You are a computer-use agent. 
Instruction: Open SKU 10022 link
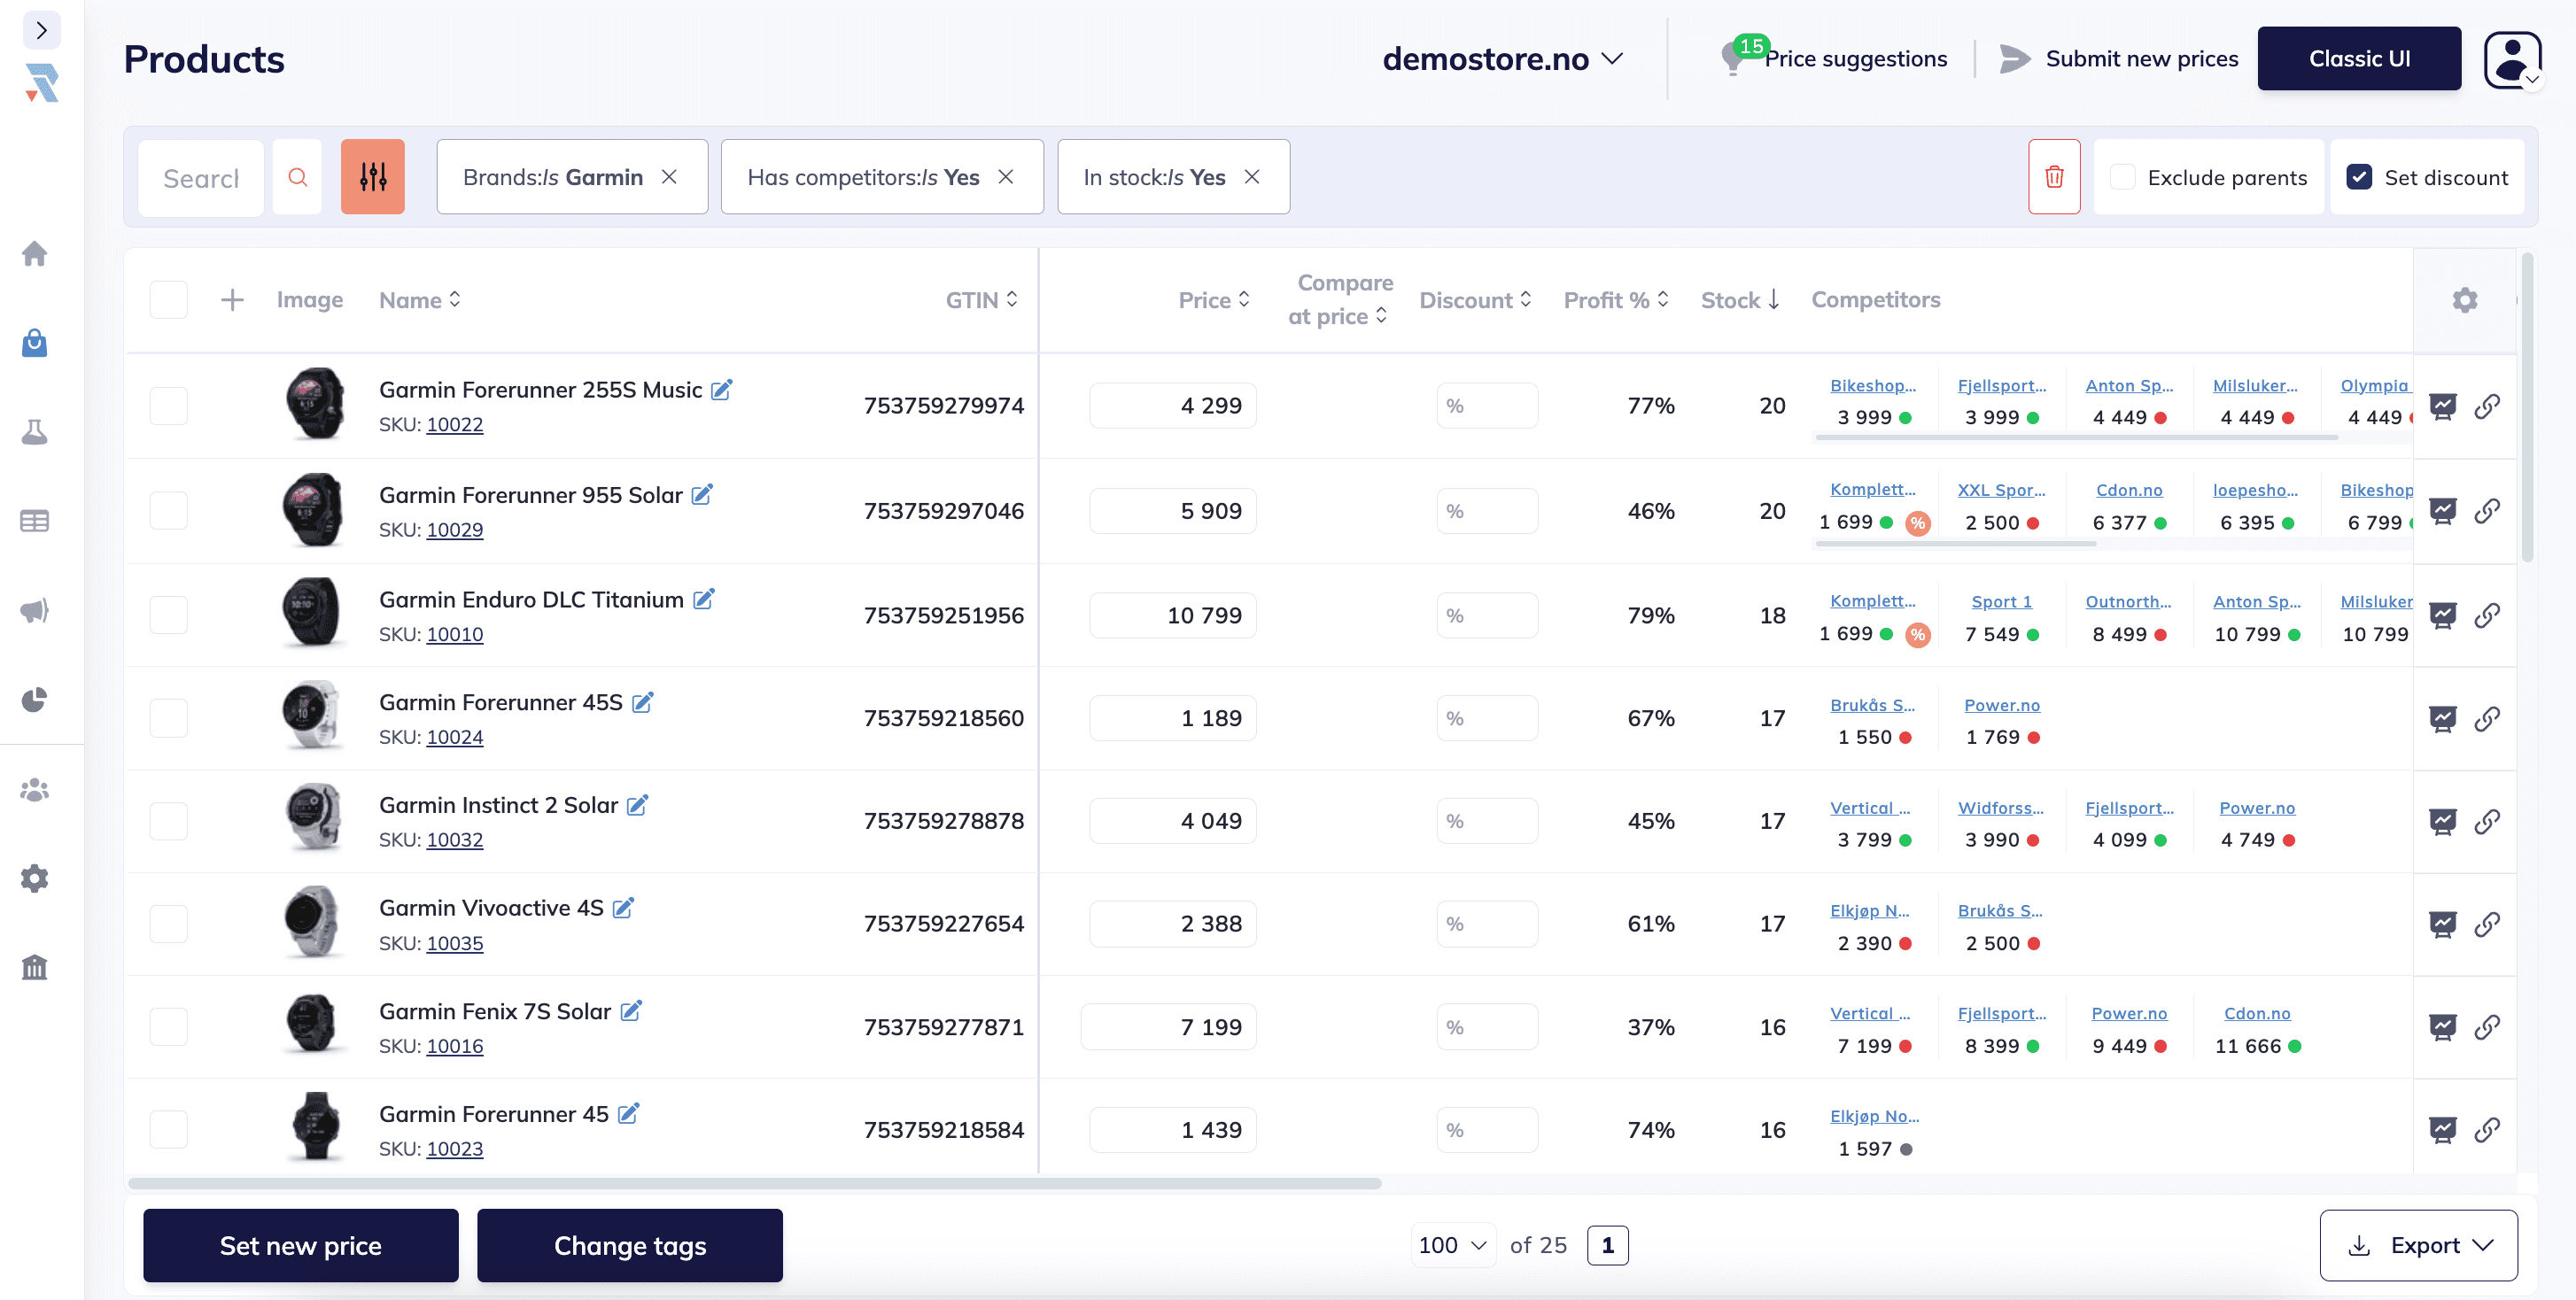point(454,424)
